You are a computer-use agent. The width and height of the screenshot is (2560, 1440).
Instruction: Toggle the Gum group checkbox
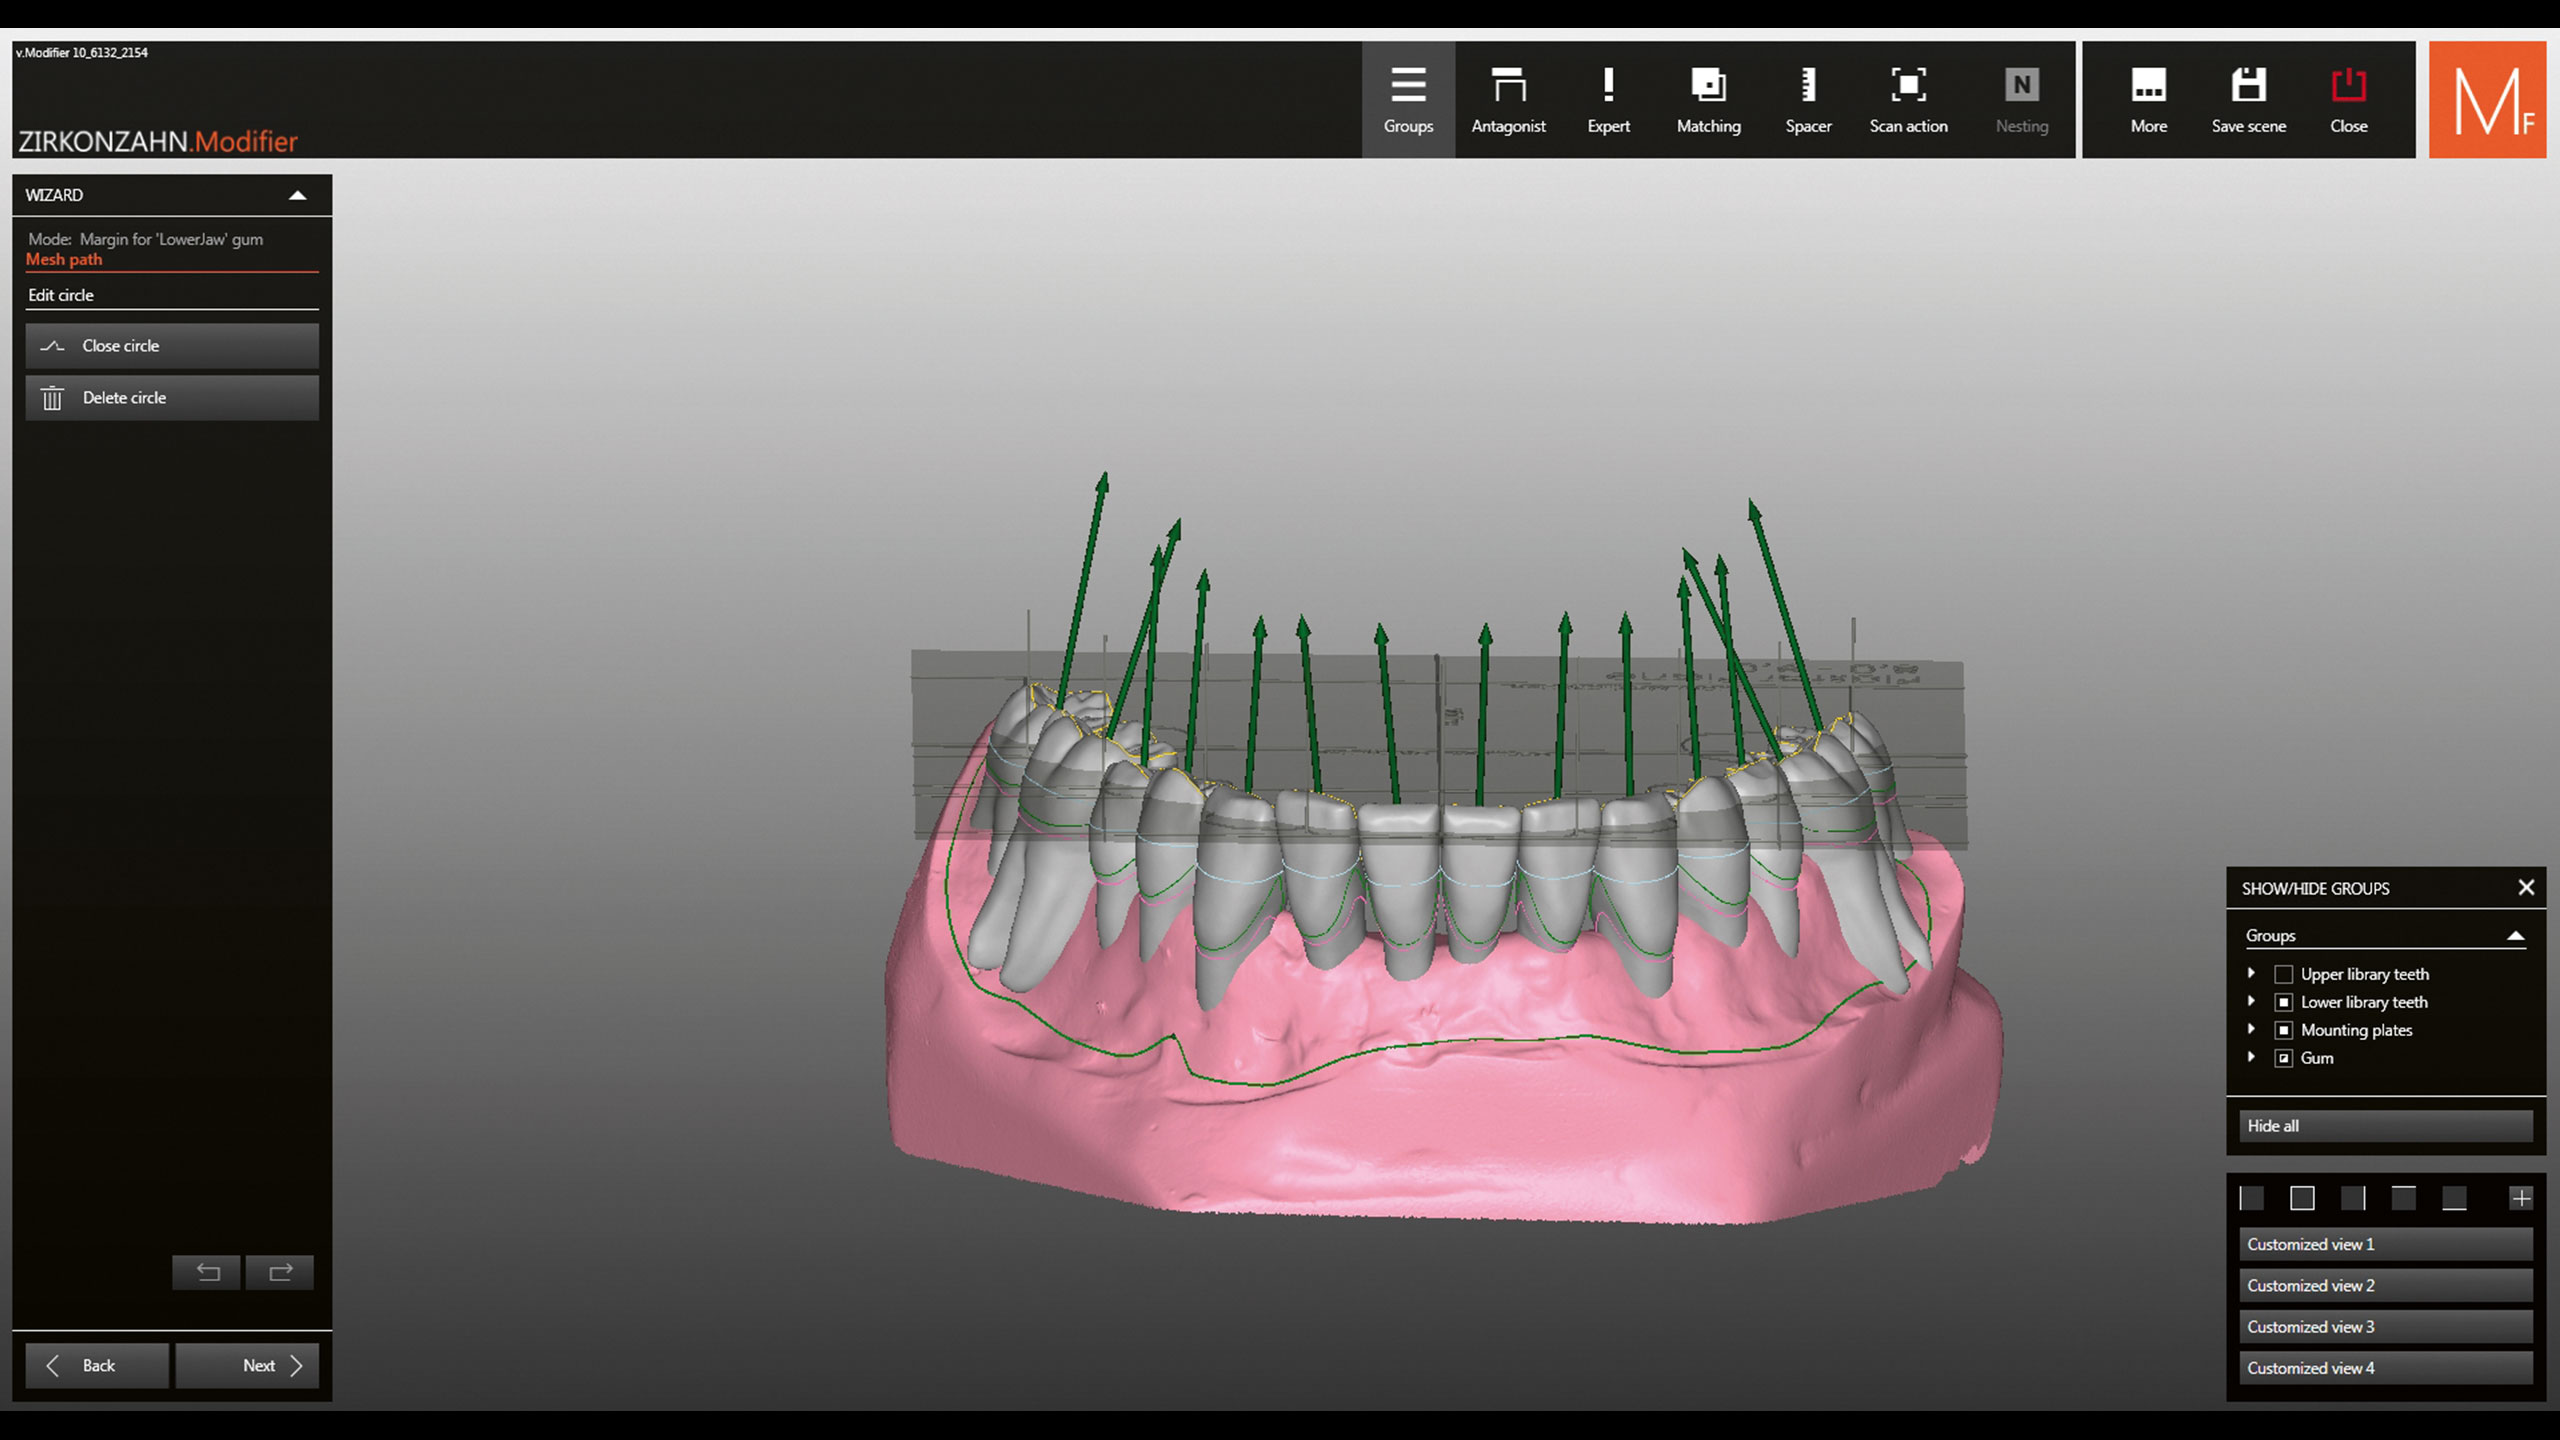click(x=2283, y=1058)
